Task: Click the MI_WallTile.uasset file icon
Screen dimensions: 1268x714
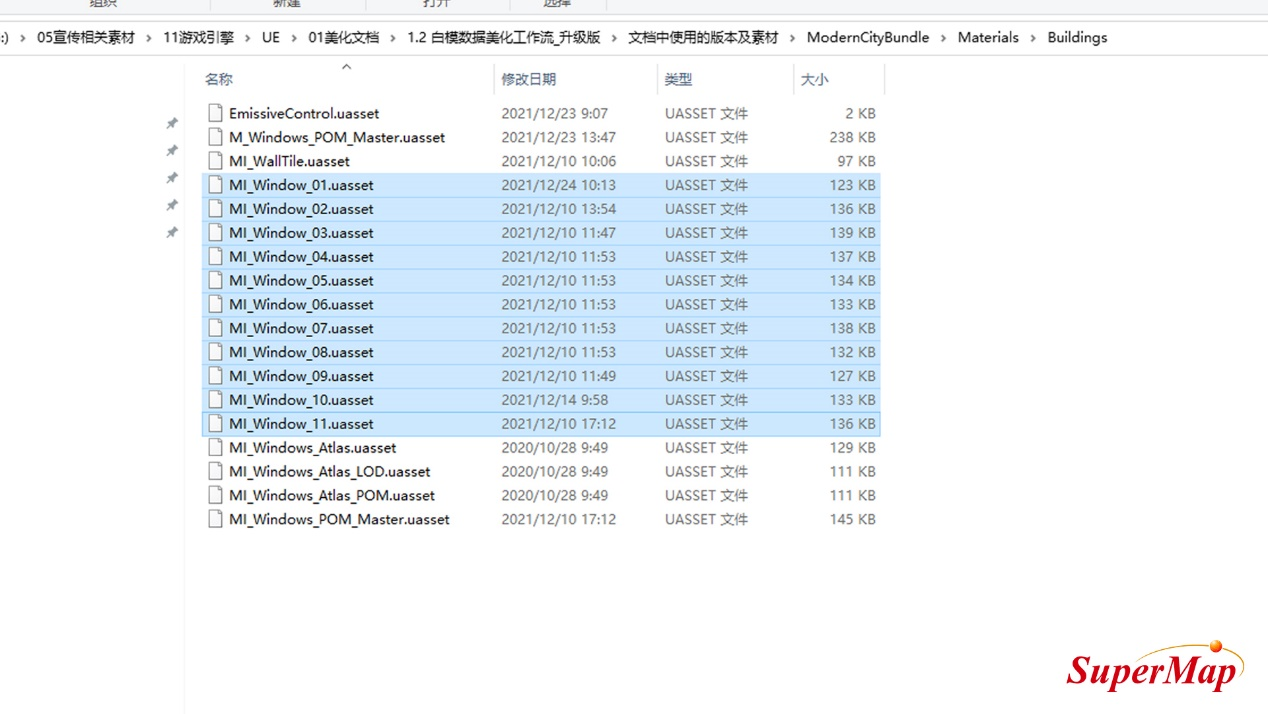Action: [214, 161]
